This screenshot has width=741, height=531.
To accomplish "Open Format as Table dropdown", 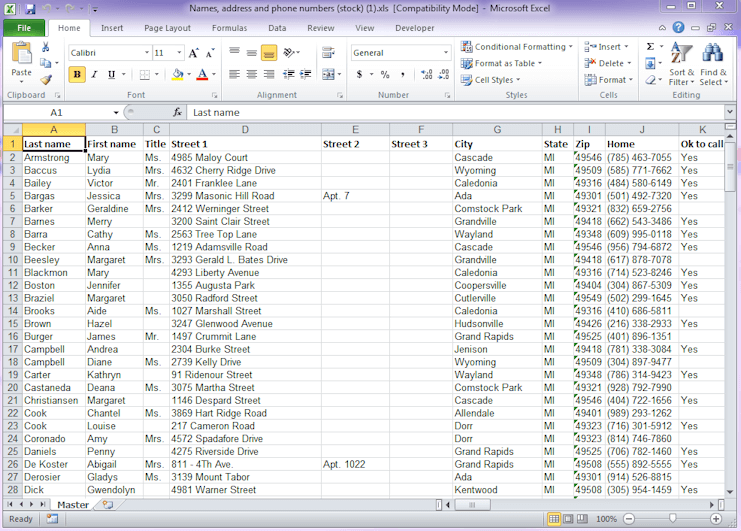I will [501, 63].
